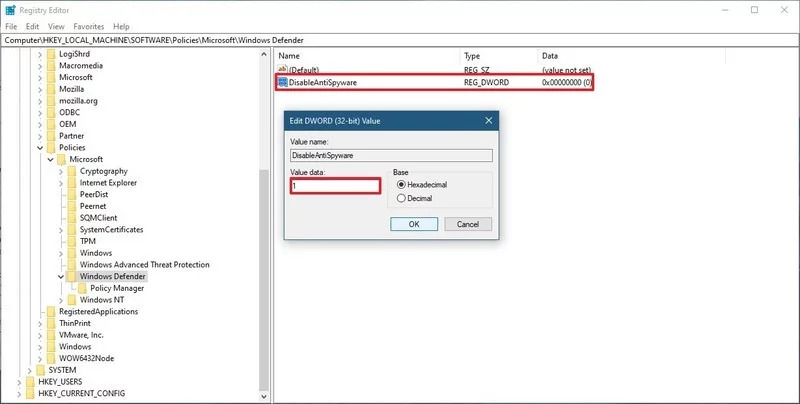Click the Value data input field
Image resolution: width=800 pixels, height=404 pixels.
point(335,186)
